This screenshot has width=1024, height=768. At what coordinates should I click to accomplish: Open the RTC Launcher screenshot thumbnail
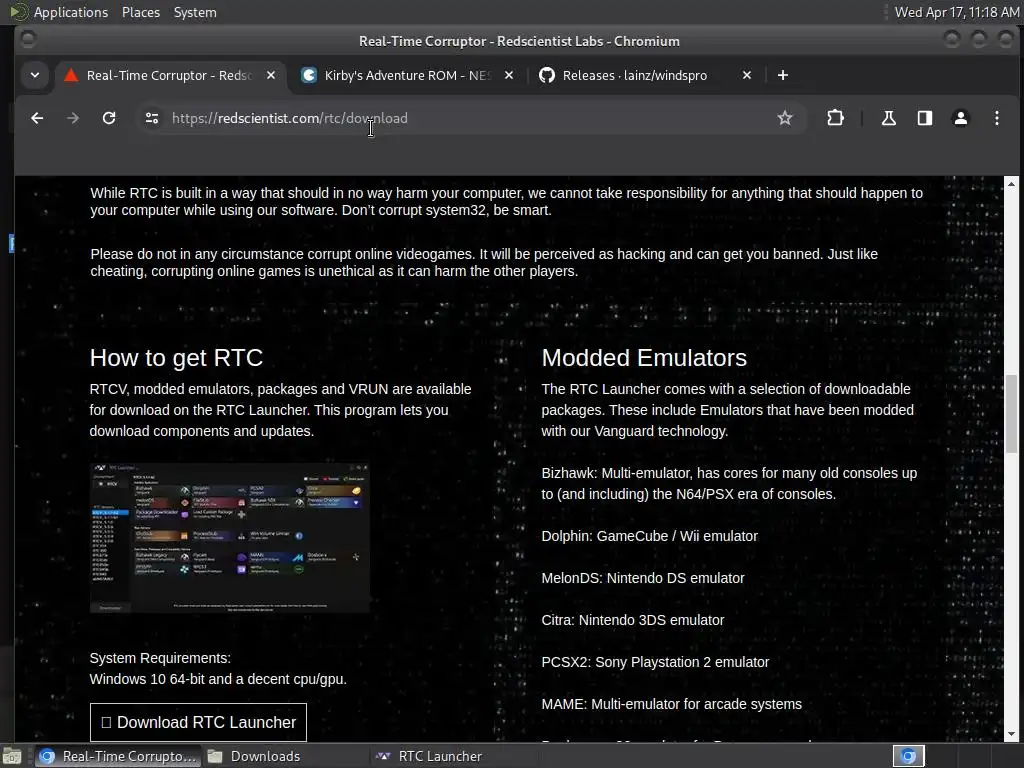230,538
